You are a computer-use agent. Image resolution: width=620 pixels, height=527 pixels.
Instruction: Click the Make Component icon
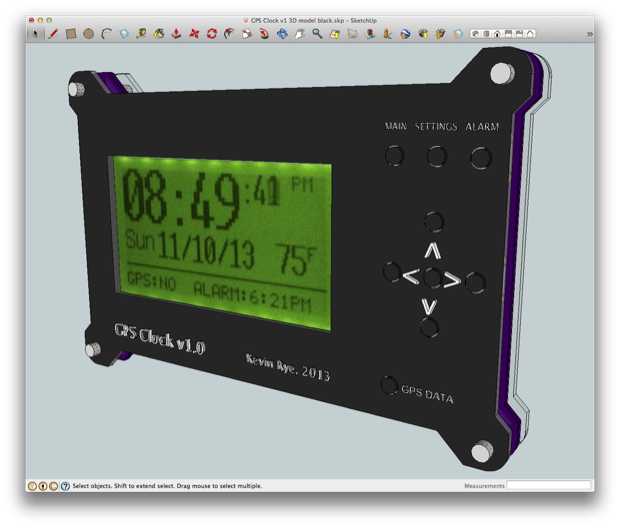click(x=124, y=34)
